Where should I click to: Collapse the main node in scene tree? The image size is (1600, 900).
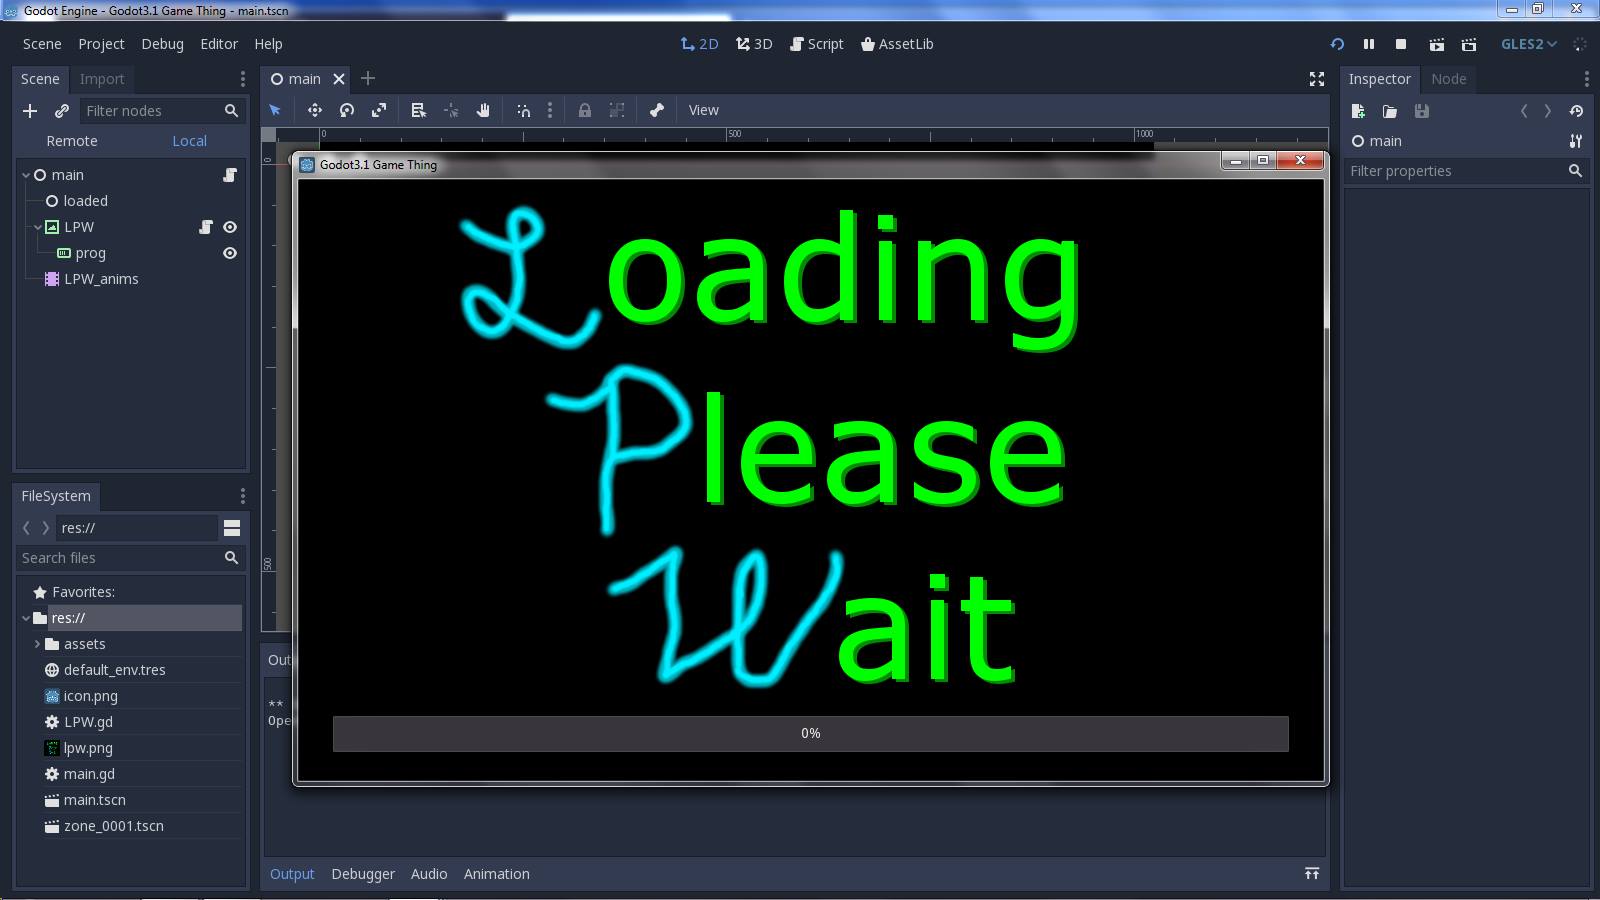26,175
